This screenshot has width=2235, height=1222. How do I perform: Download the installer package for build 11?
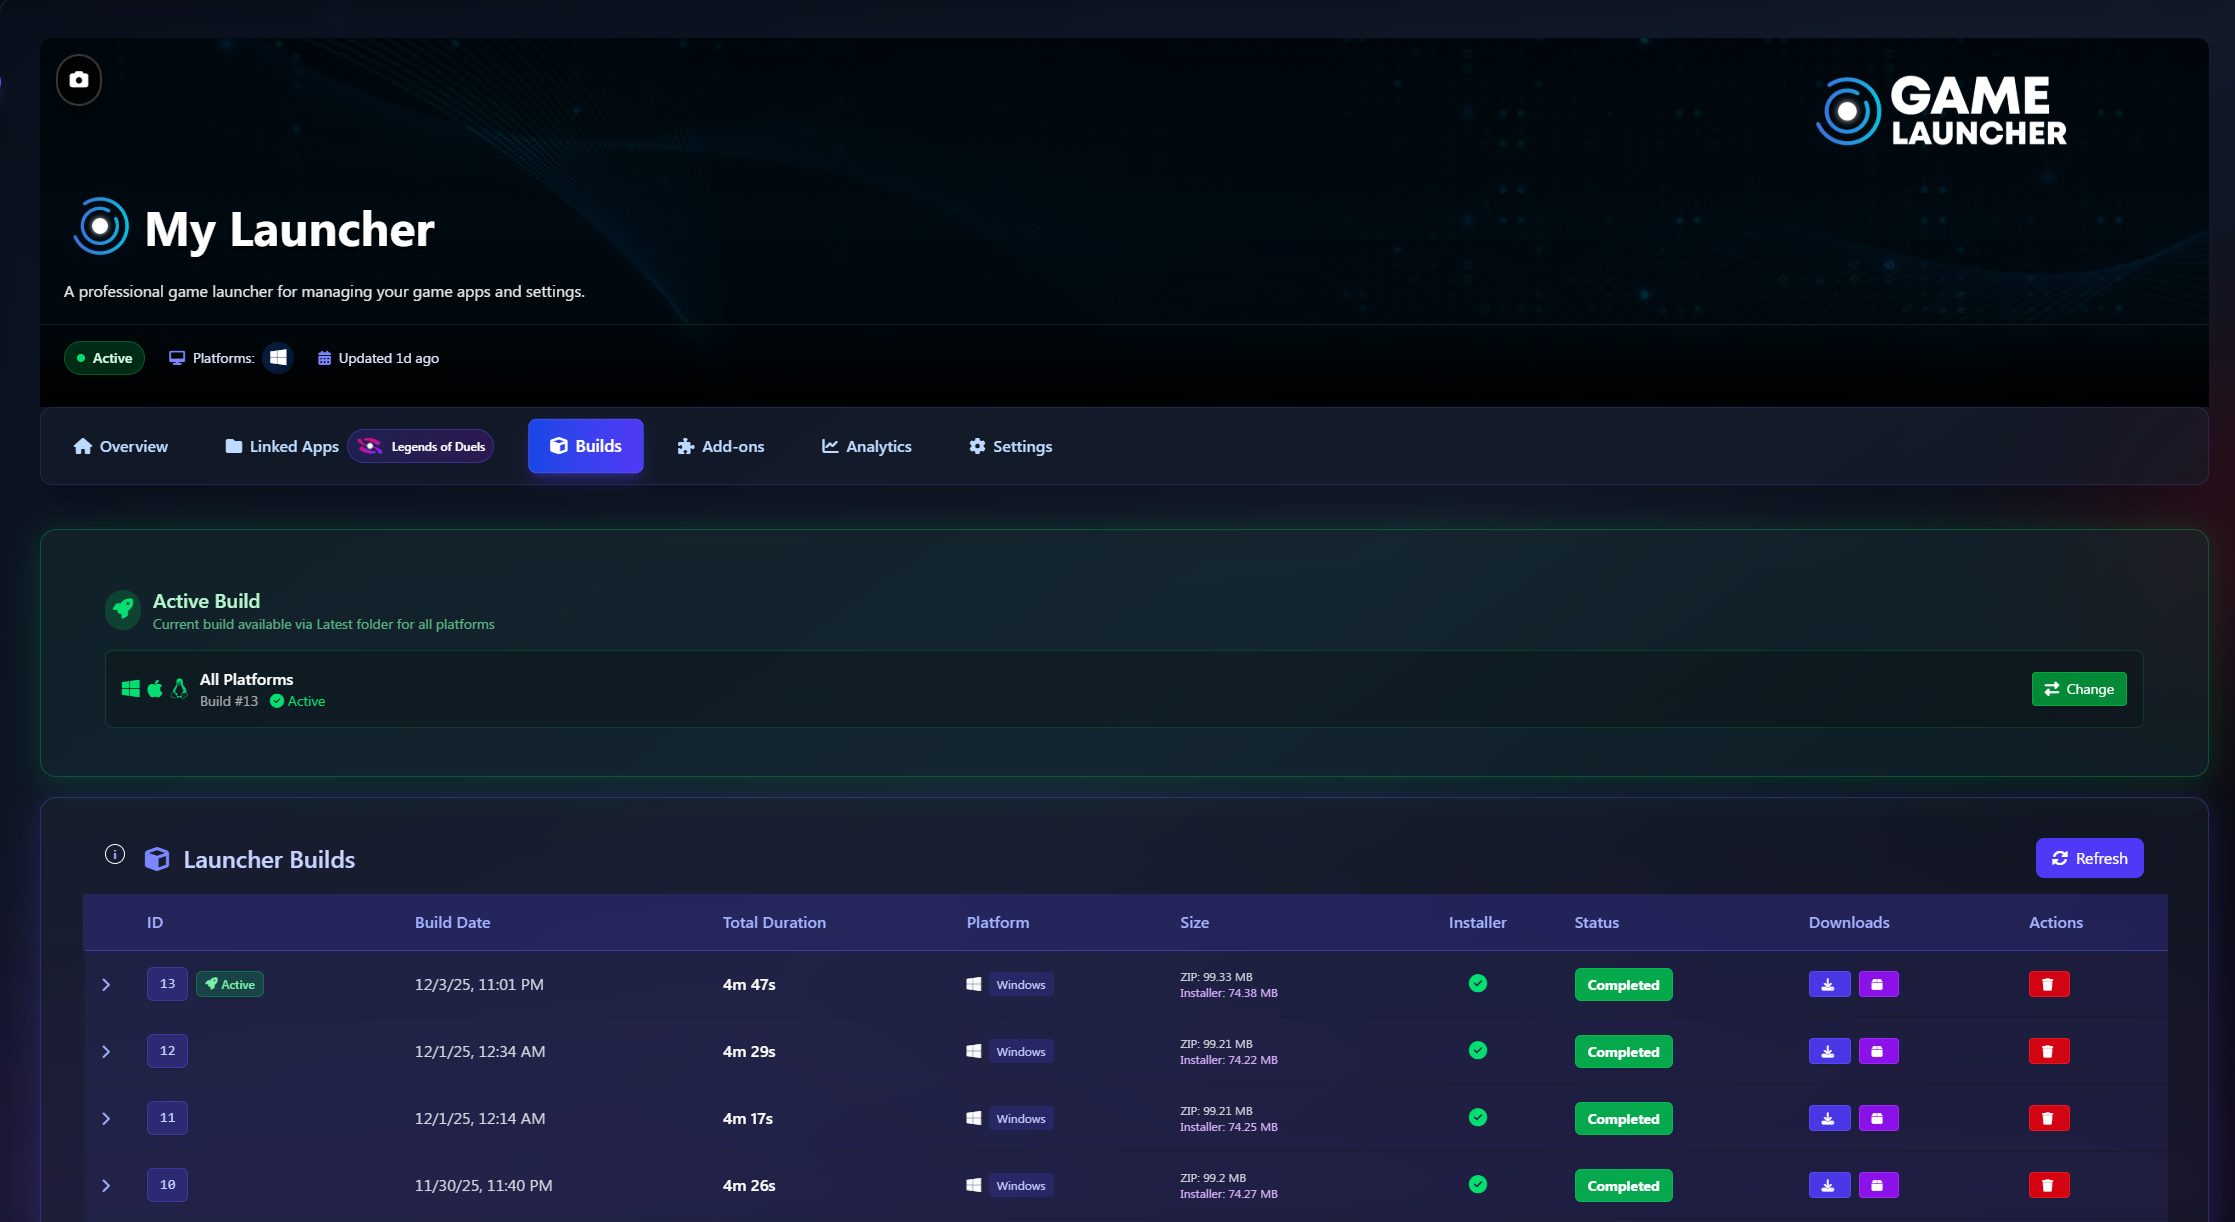click(x=1877, y=1119)
